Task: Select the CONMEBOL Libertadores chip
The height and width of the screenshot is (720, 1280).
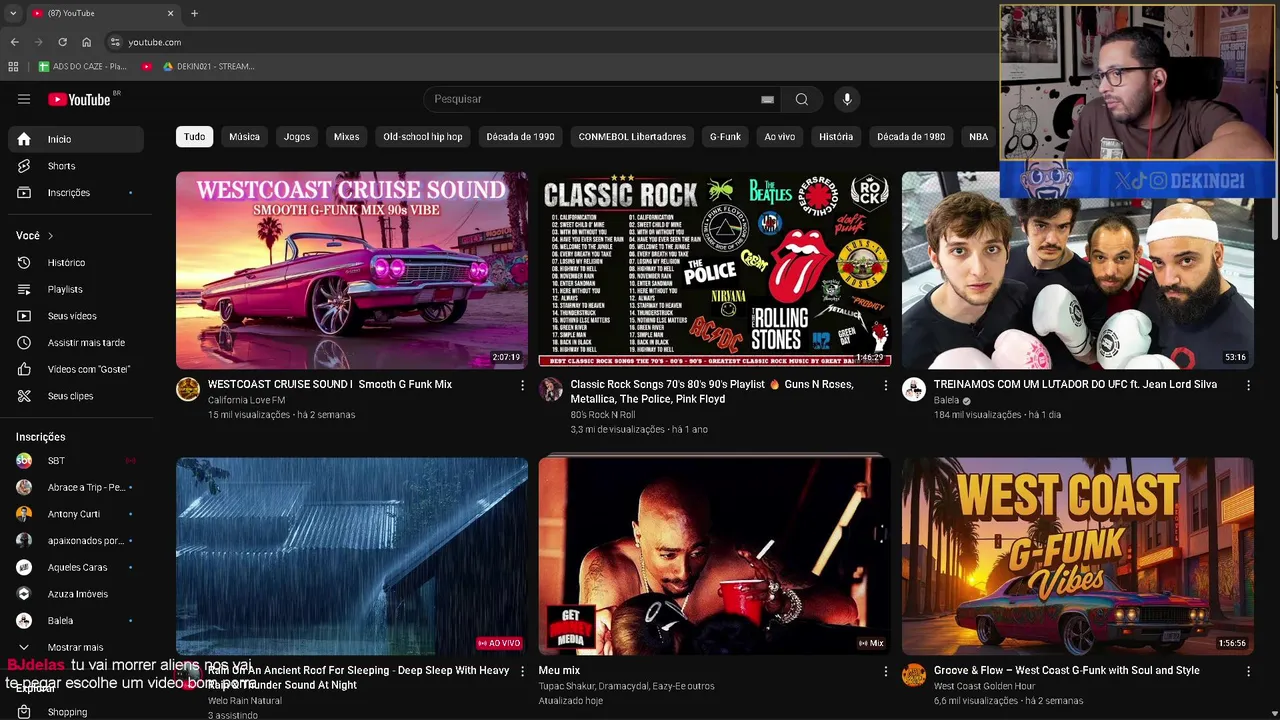Action: pos(632,137)
